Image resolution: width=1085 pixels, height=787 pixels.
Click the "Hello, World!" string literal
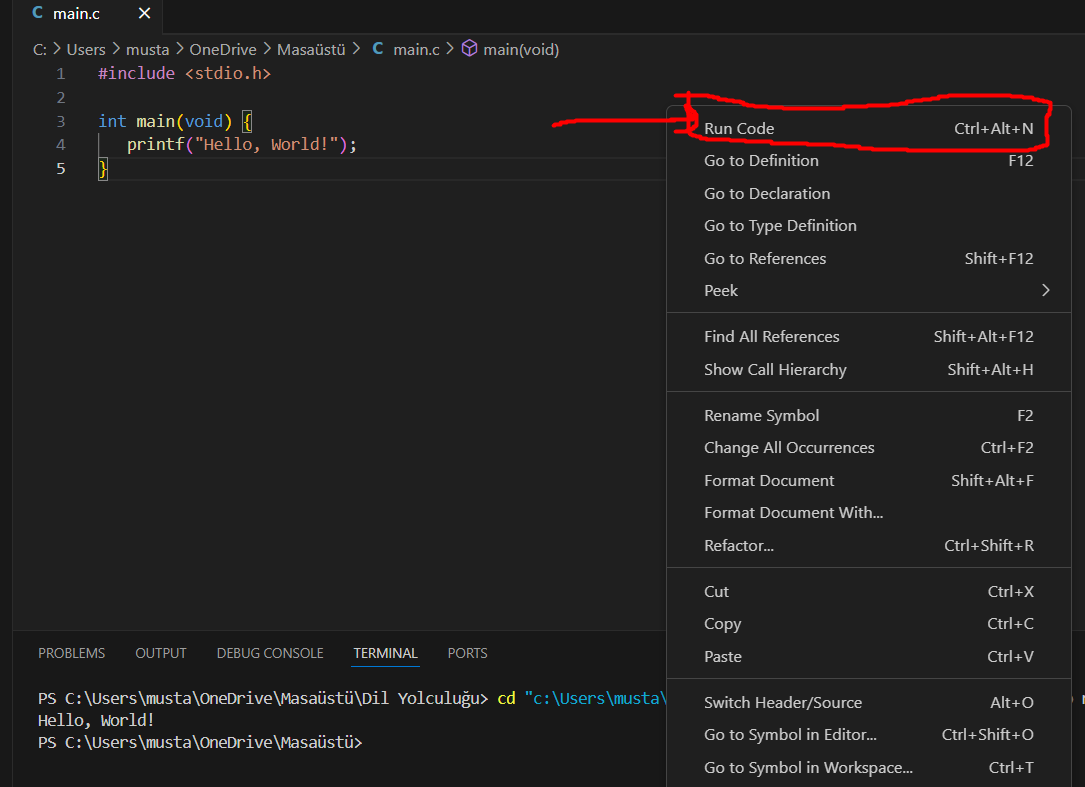pos(266,145)
